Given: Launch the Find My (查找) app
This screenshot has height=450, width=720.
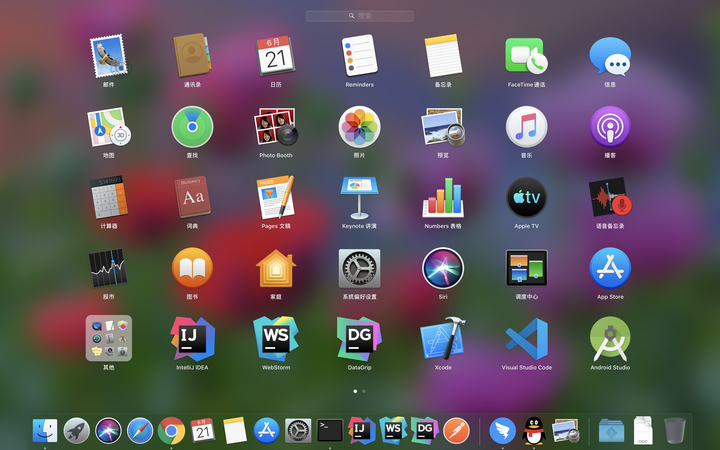Looking at the screenshot, I should point(192,127).
